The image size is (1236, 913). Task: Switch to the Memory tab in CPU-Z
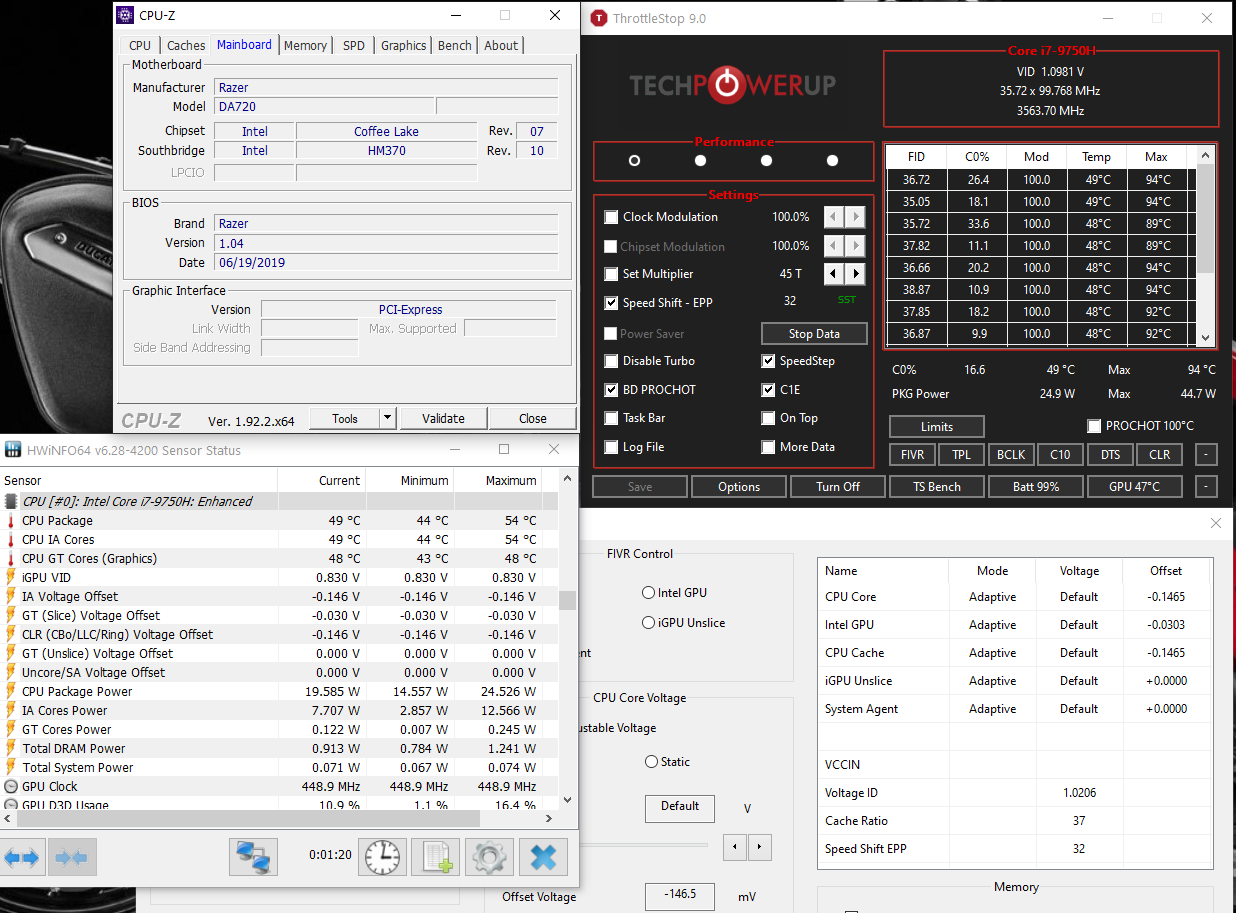[305, 45]
